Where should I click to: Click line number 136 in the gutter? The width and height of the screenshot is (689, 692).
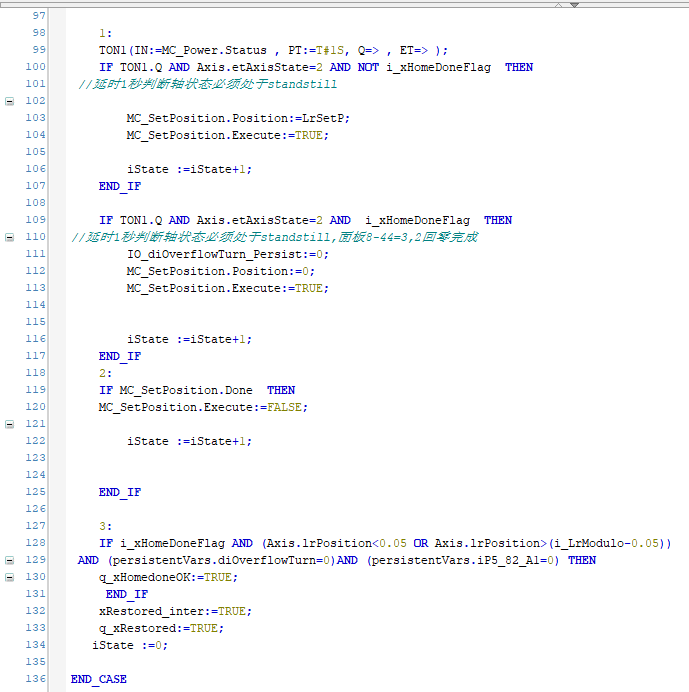(35, 679)
